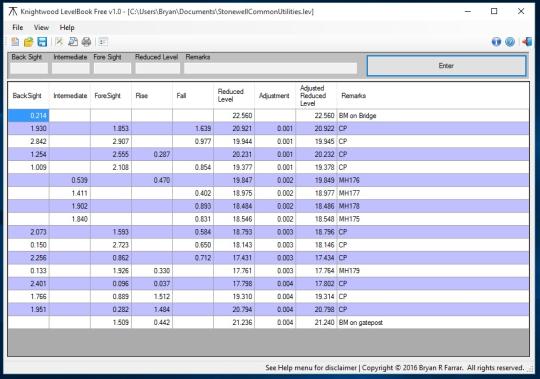540x379 pixels.
Task: Select the 20.232 adjusted level cell
Action: click(316, 154)
